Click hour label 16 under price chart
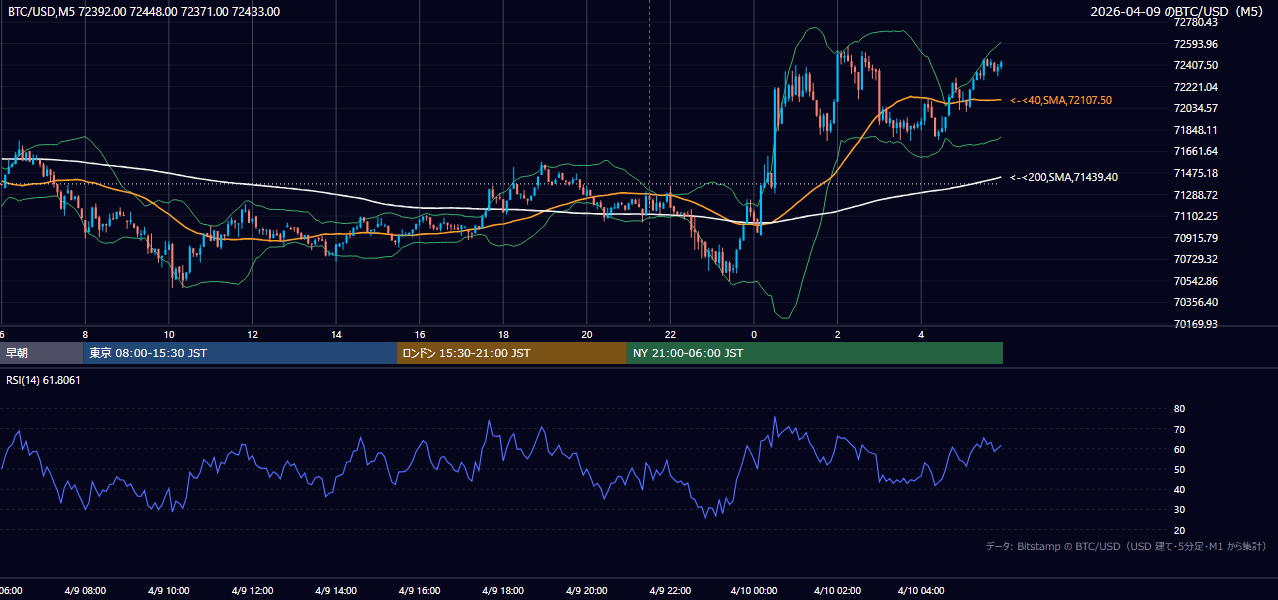 [x=420, y=335]
